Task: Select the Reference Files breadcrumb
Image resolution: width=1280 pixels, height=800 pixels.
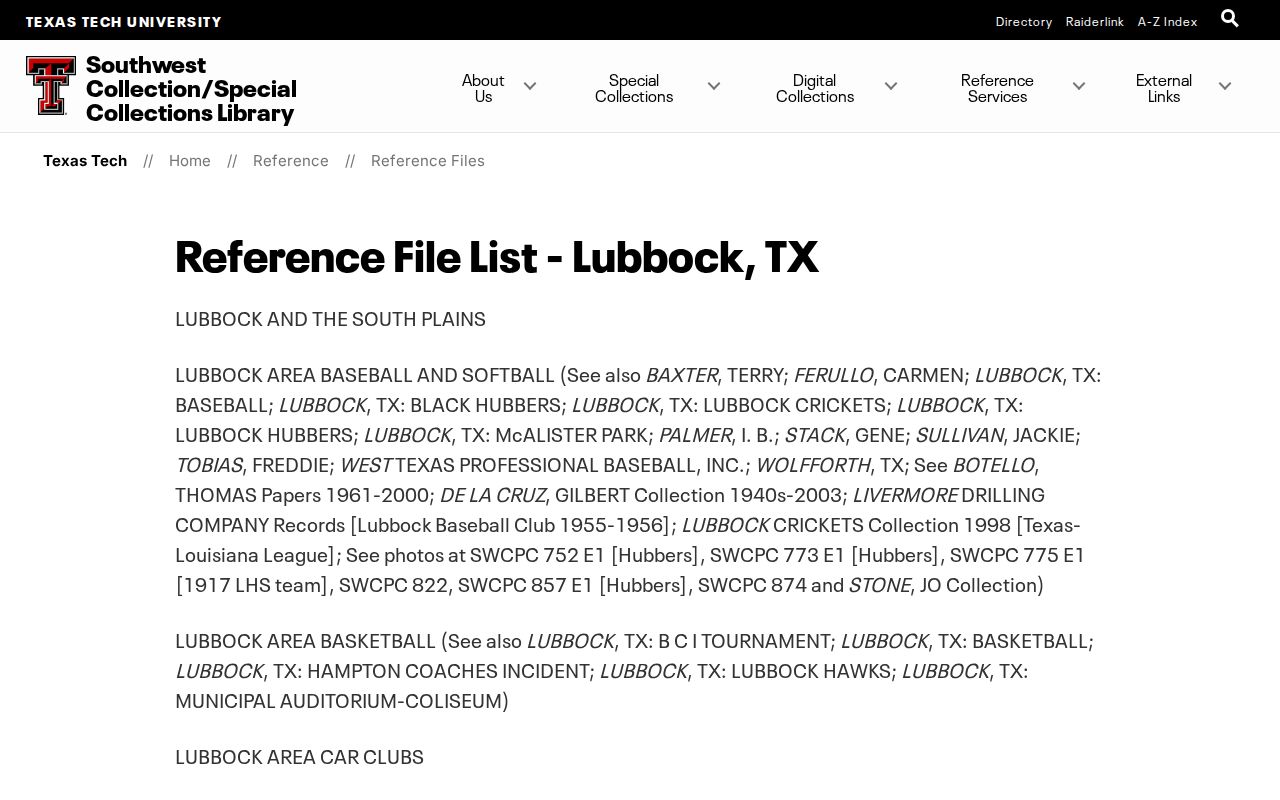Action: coord(428,160)
